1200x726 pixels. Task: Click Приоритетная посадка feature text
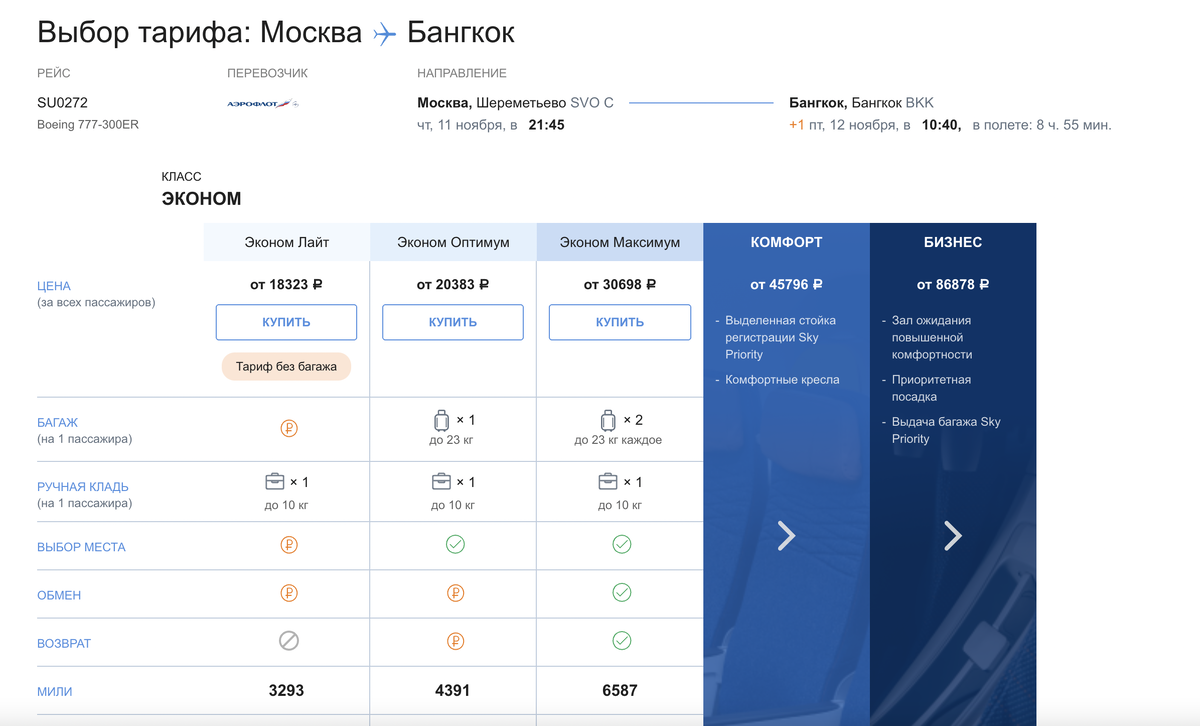point(931,388)
